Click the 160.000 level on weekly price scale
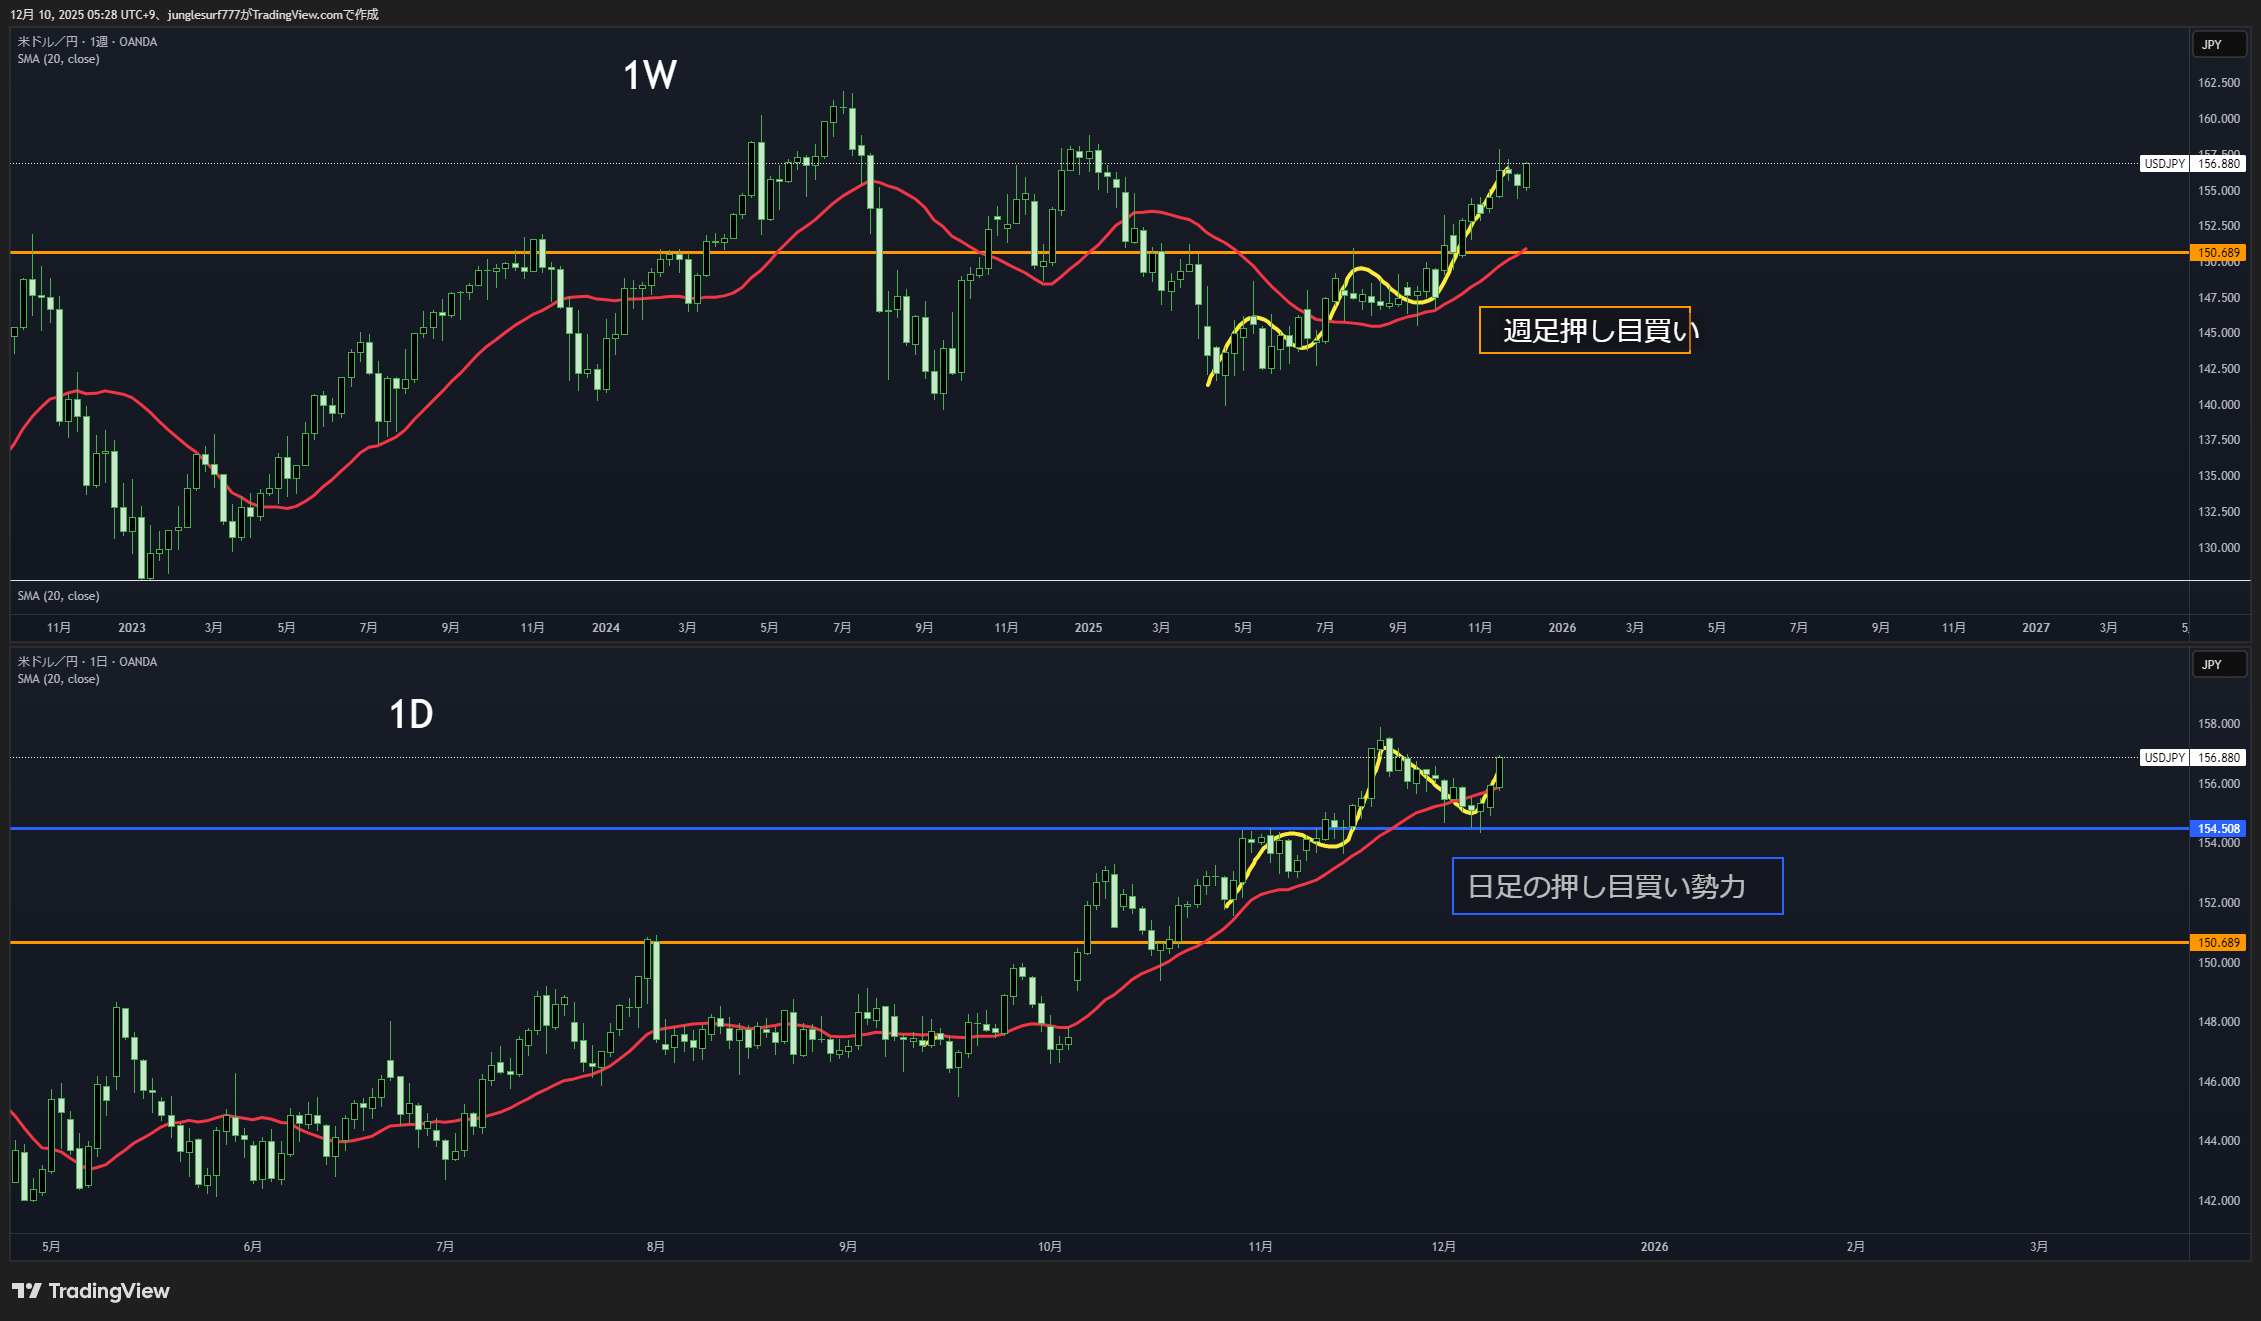2261x1321 pixels. coord(2218,119)
